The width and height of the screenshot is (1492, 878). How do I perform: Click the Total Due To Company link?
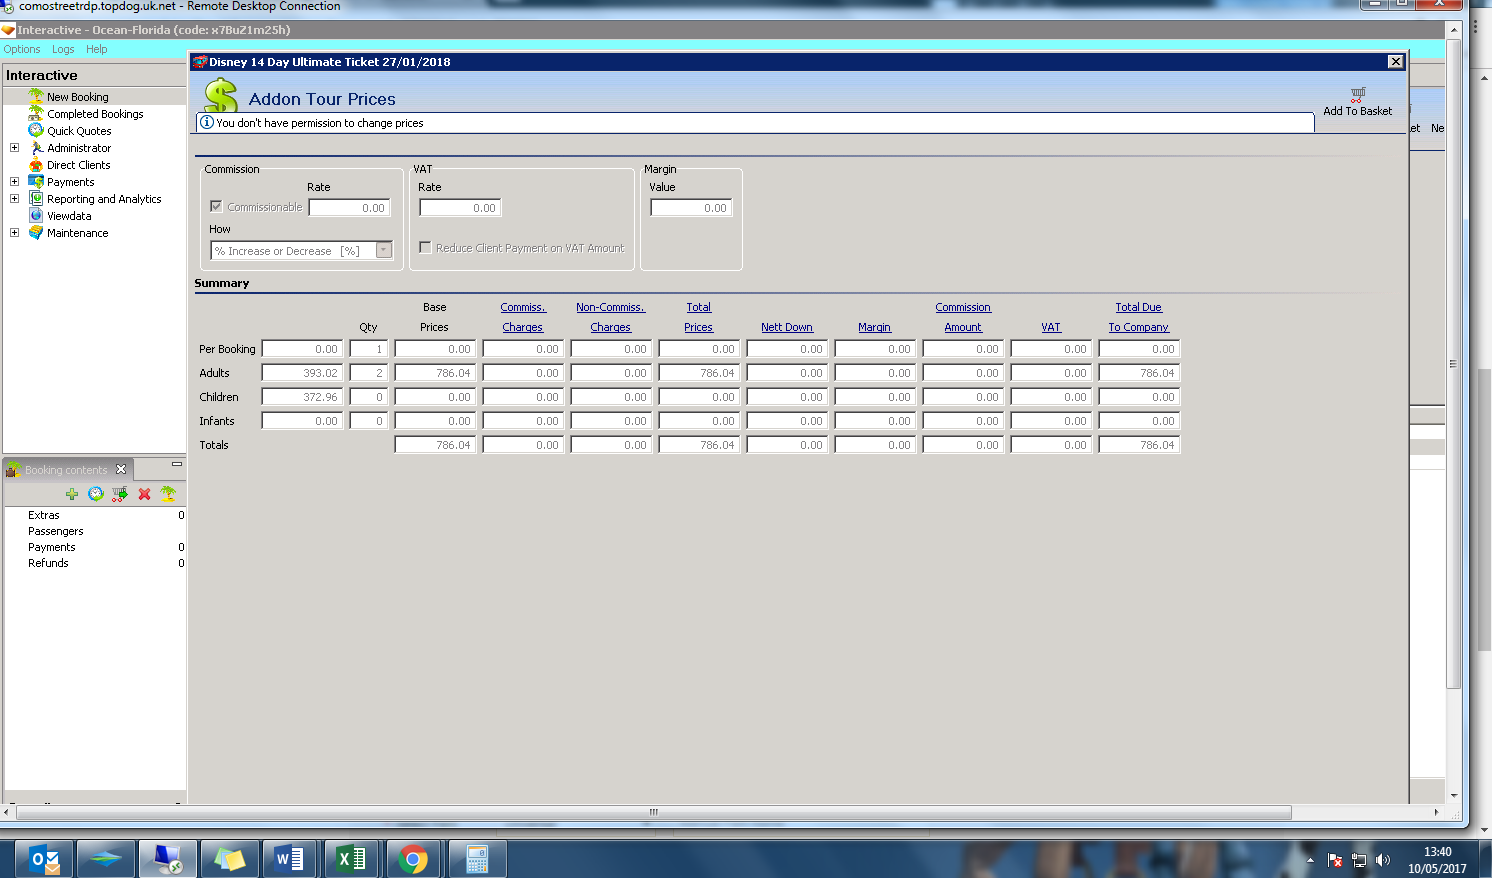1139,317
